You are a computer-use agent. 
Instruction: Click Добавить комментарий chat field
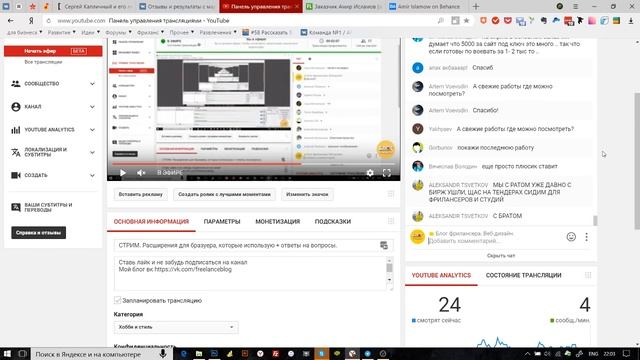point(494,241)
